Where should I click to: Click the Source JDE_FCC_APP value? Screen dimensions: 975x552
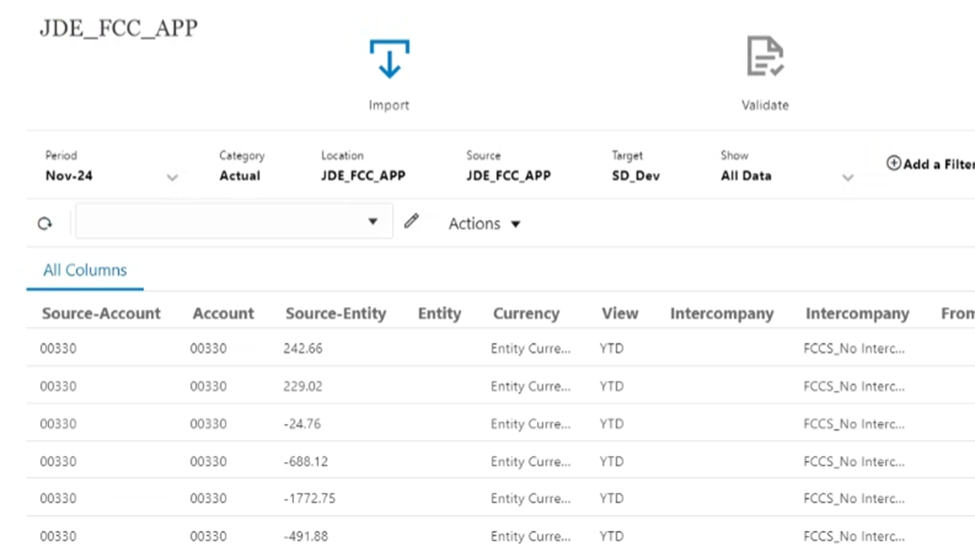click(x=509, y=176)
